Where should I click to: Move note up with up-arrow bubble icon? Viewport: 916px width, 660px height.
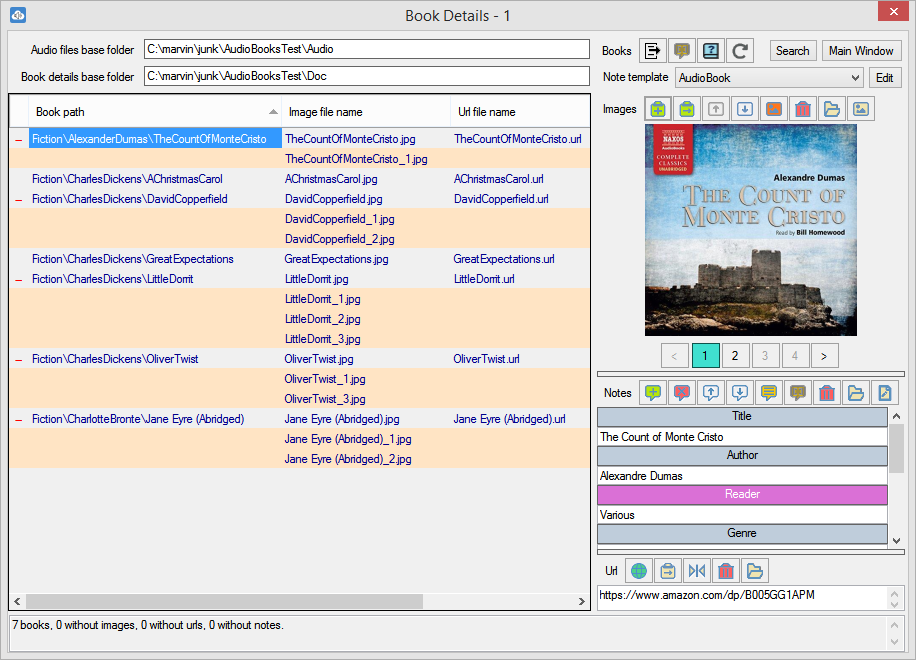(x=711, y=392)
